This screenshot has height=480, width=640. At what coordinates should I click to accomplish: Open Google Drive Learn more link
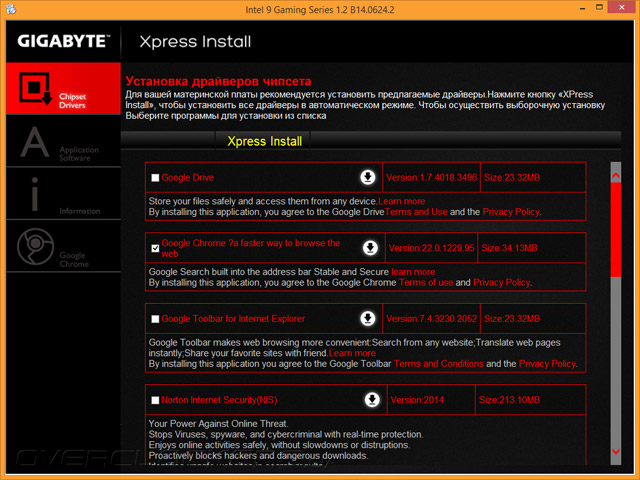click(x=402, y=201)
